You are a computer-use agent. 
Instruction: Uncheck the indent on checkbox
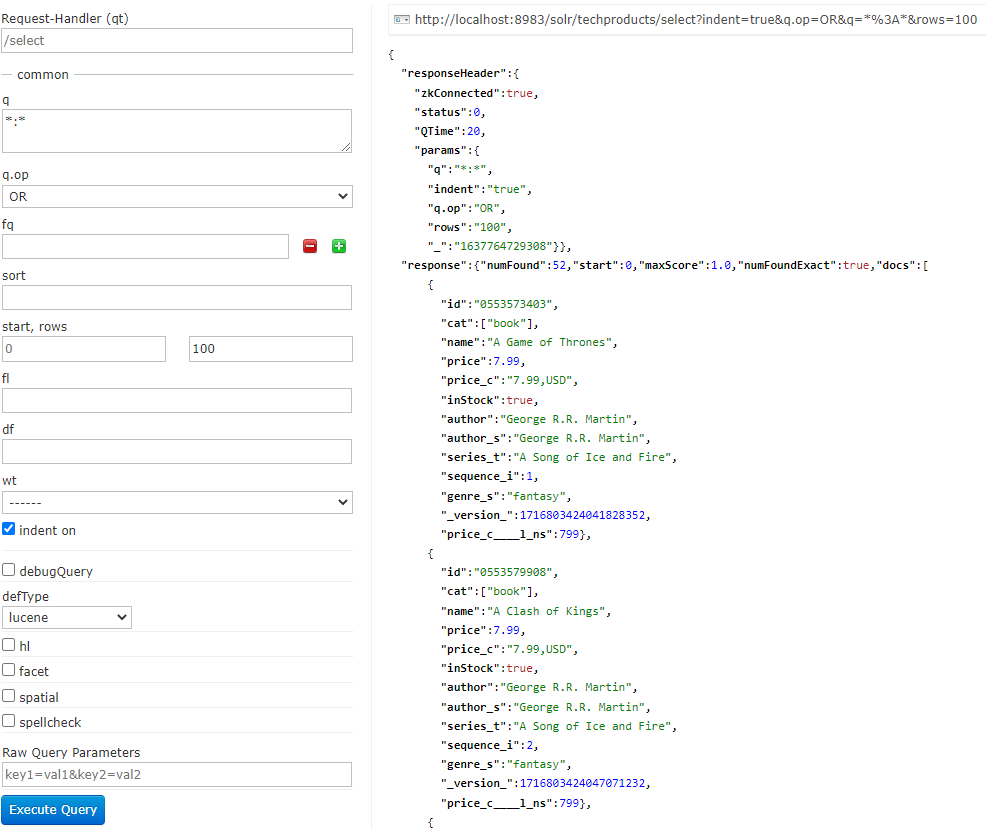coord(9,529)
